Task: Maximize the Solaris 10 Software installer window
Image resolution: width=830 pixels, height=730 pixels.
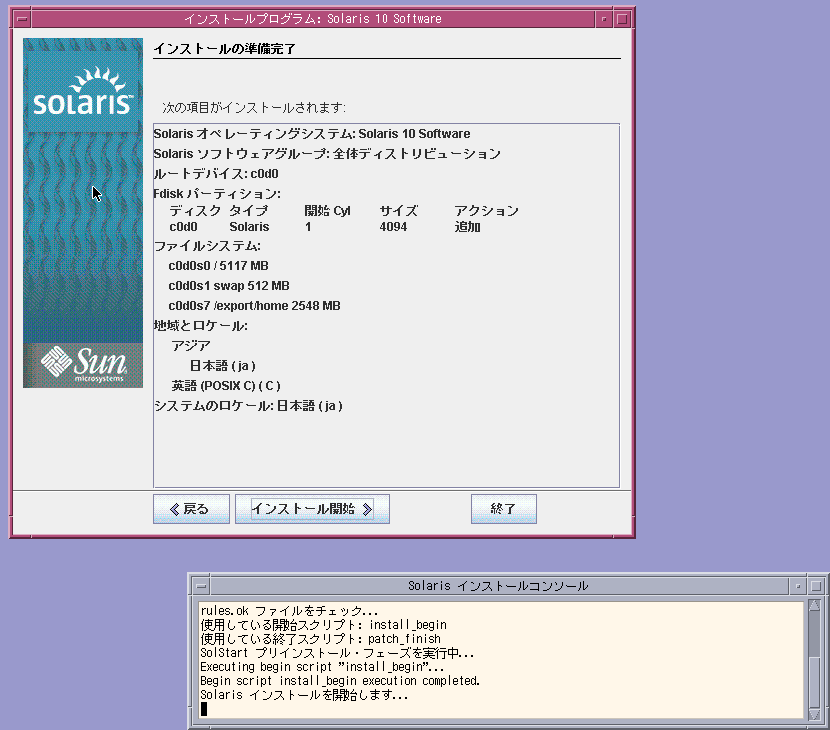Action: [x=622, y=19]
